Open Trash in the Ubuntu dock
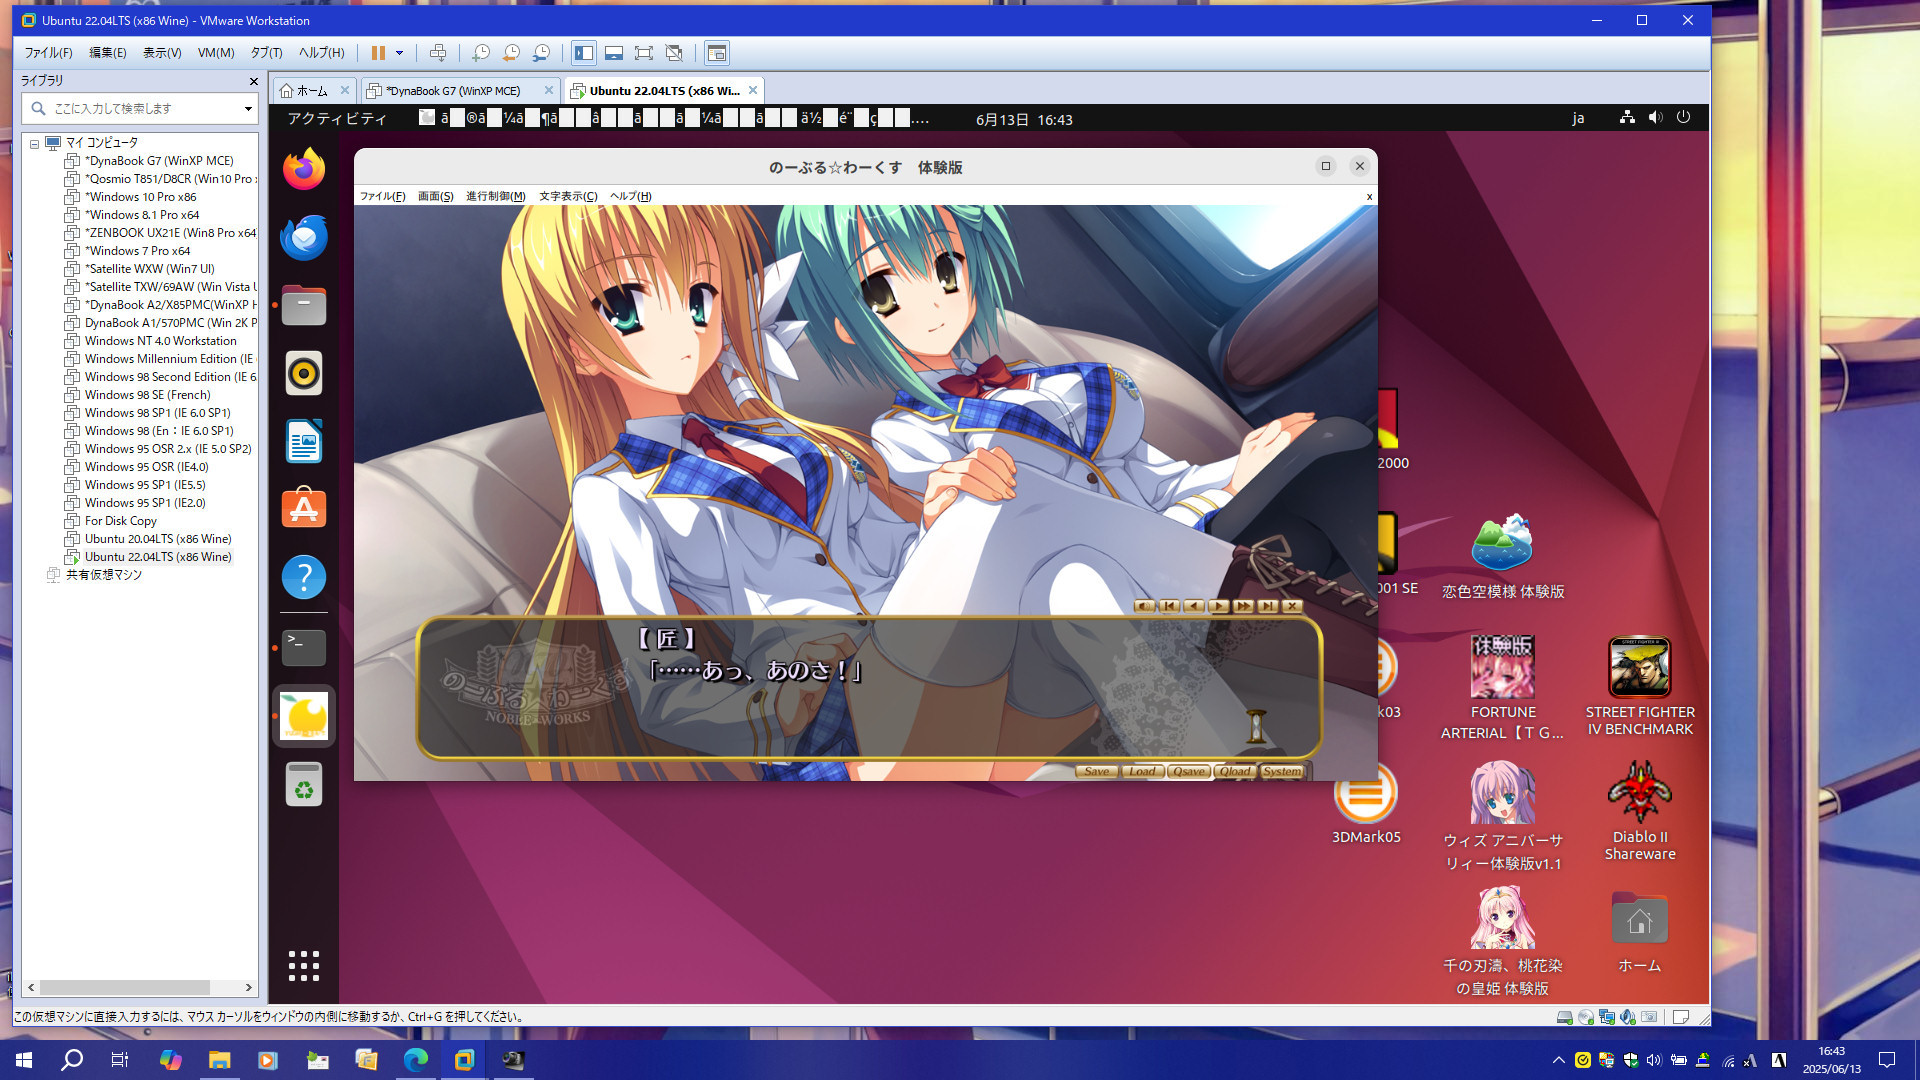The image size is (1920, 1080). [x=304, y=784]
